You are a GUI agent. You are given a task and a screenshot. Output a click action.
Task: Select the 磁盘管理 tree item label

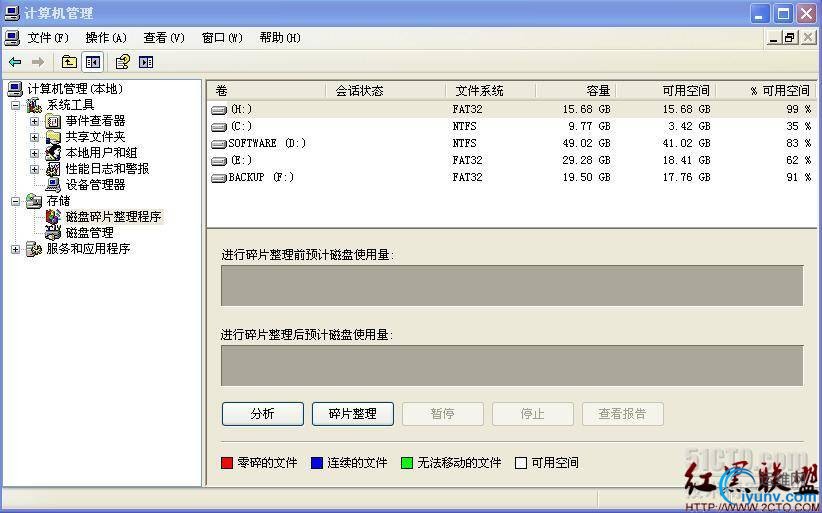90,233
